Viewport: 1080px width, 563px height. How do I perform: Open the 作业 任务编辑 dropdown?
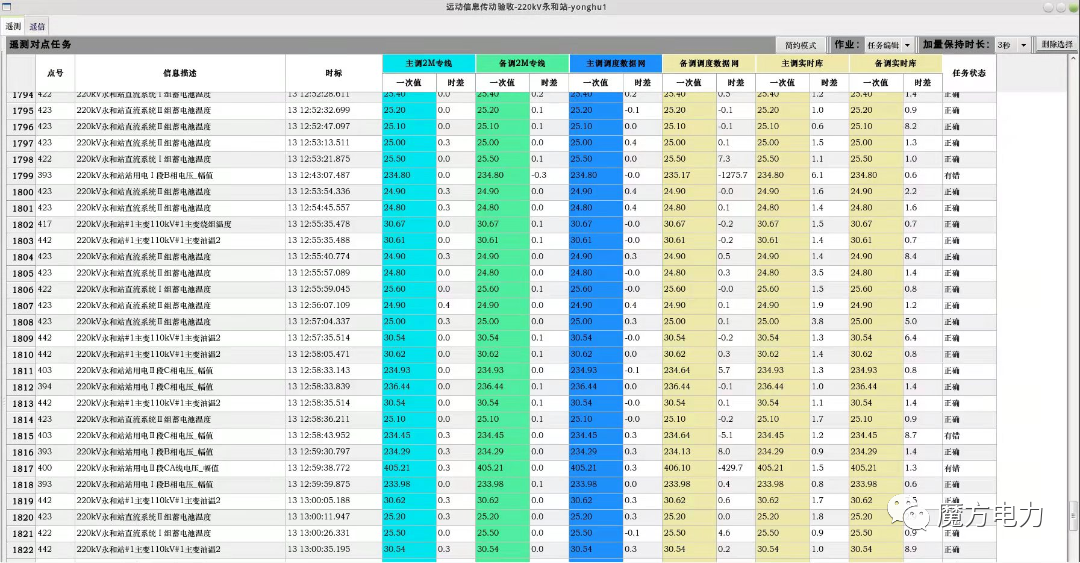click(x=889, y=45)
